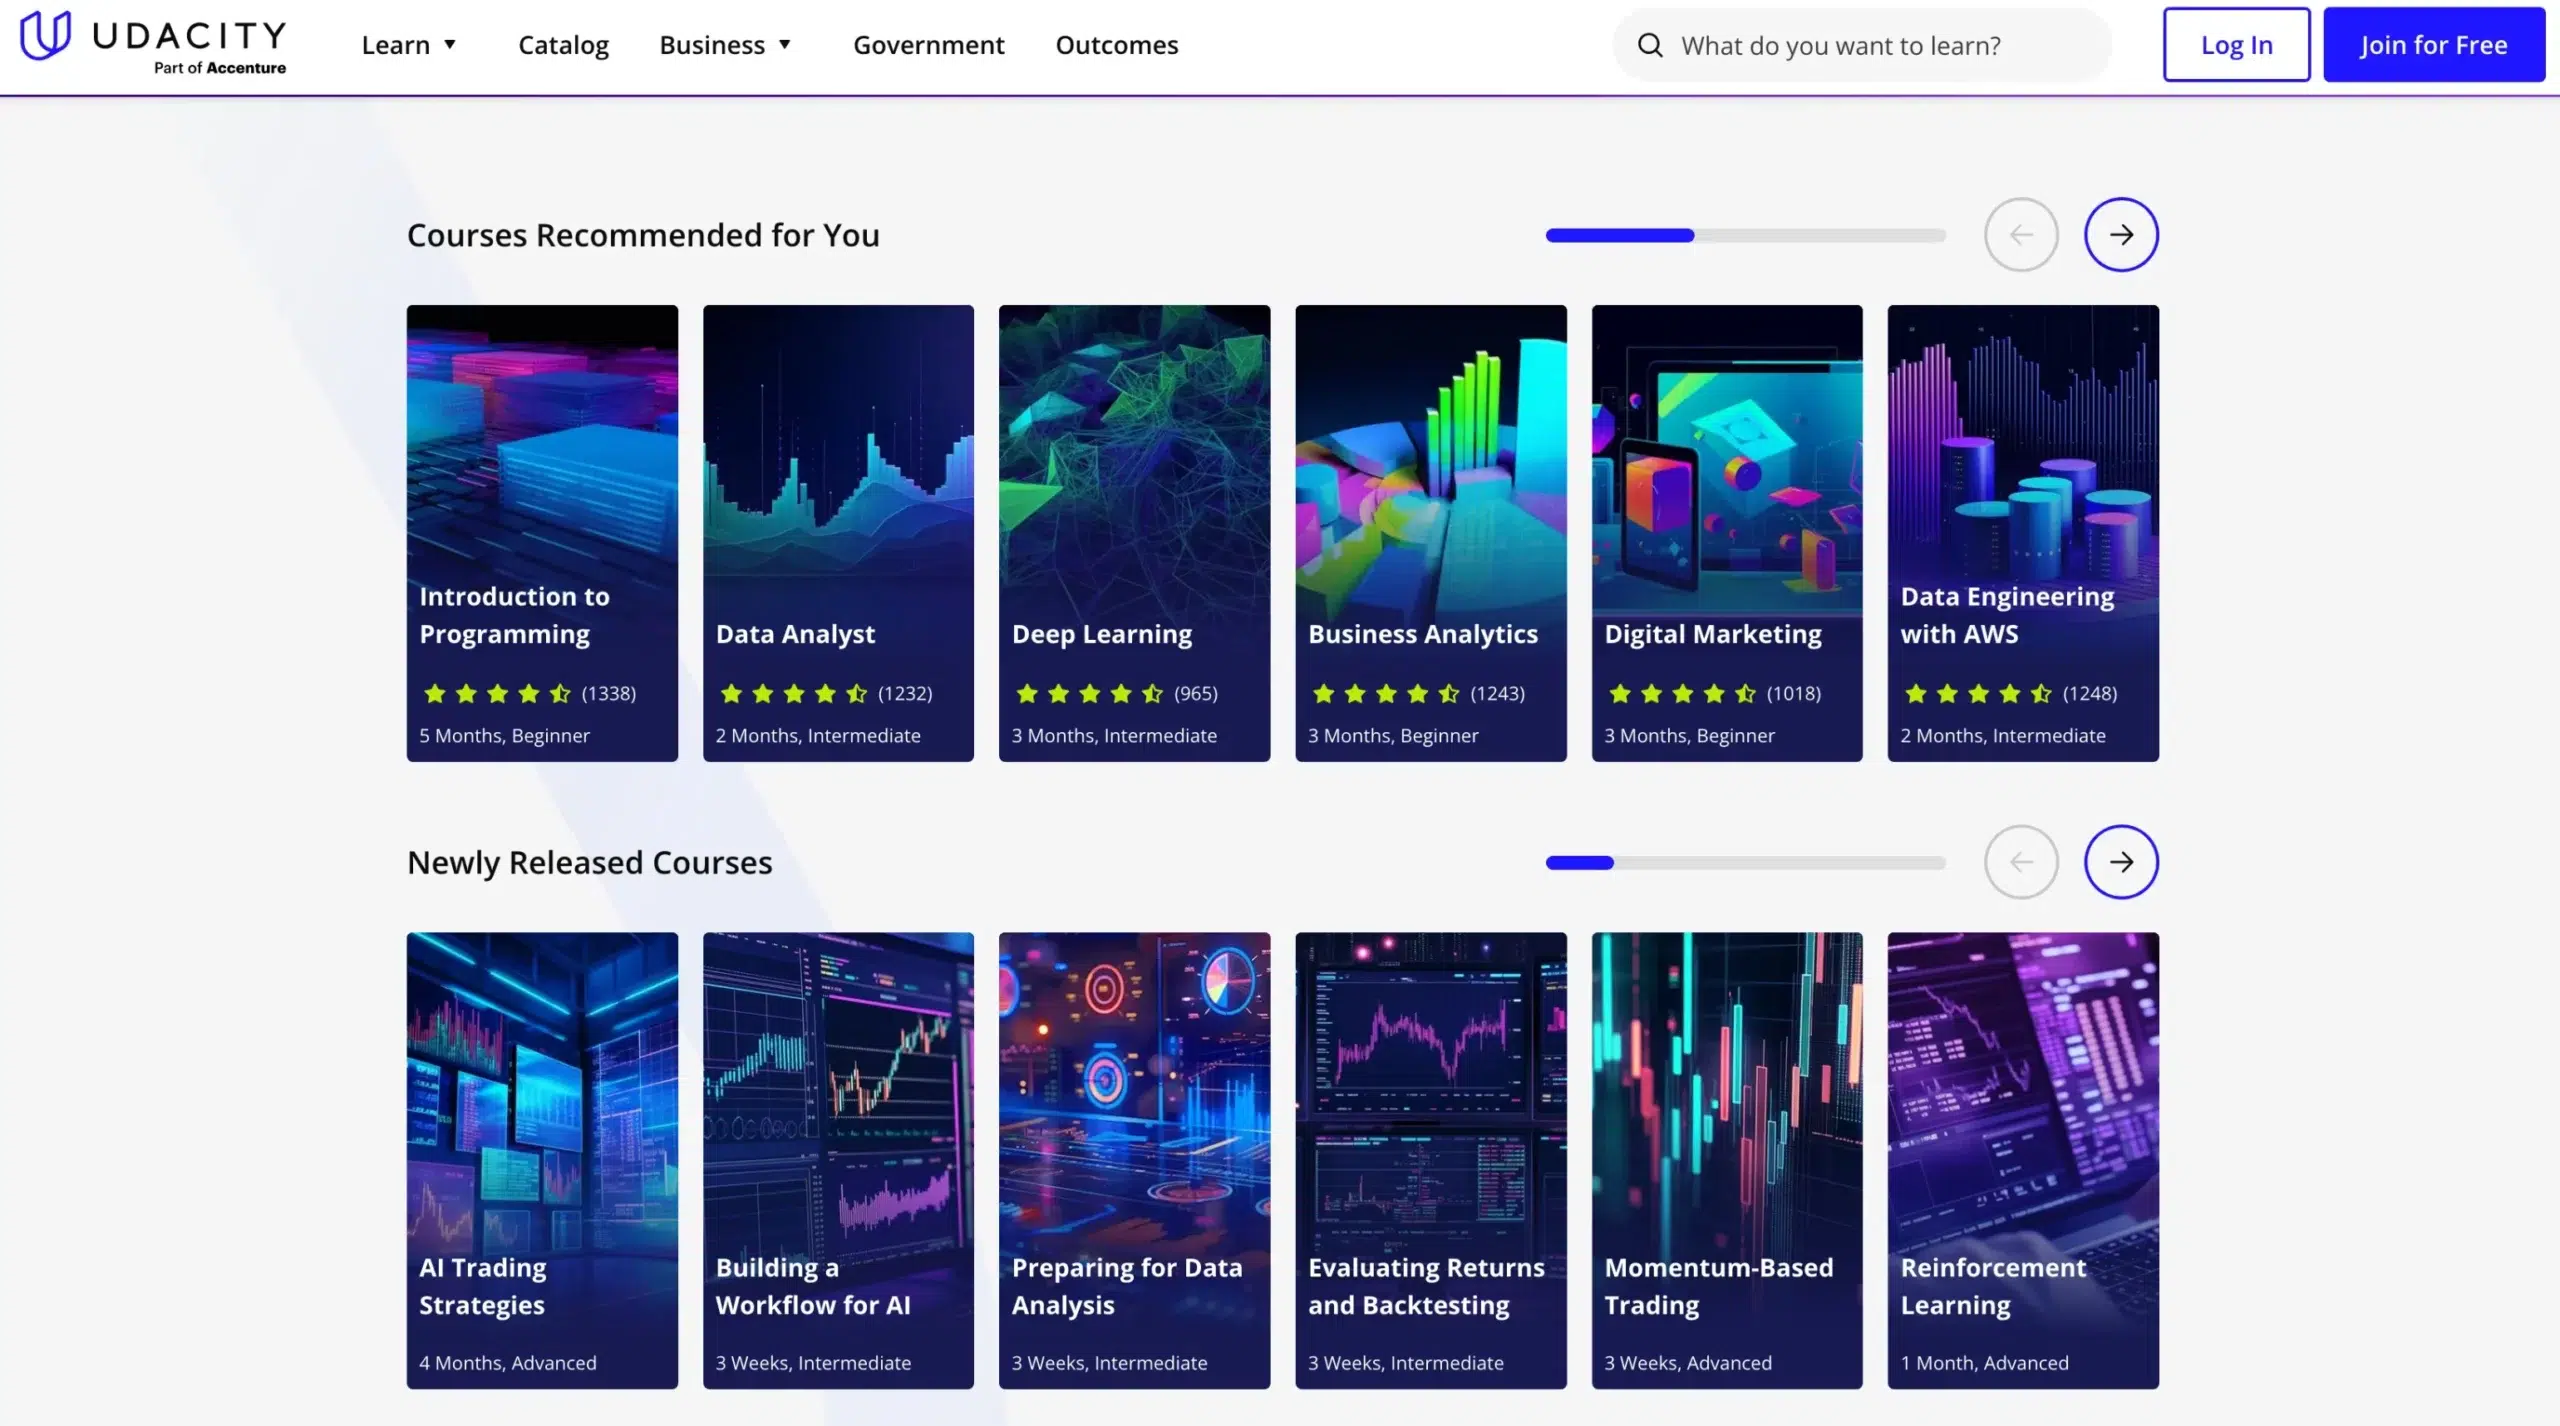Click '(1248)' review count
This screenshot has width=2560, height=1426.
click(x=2090, y=693)
